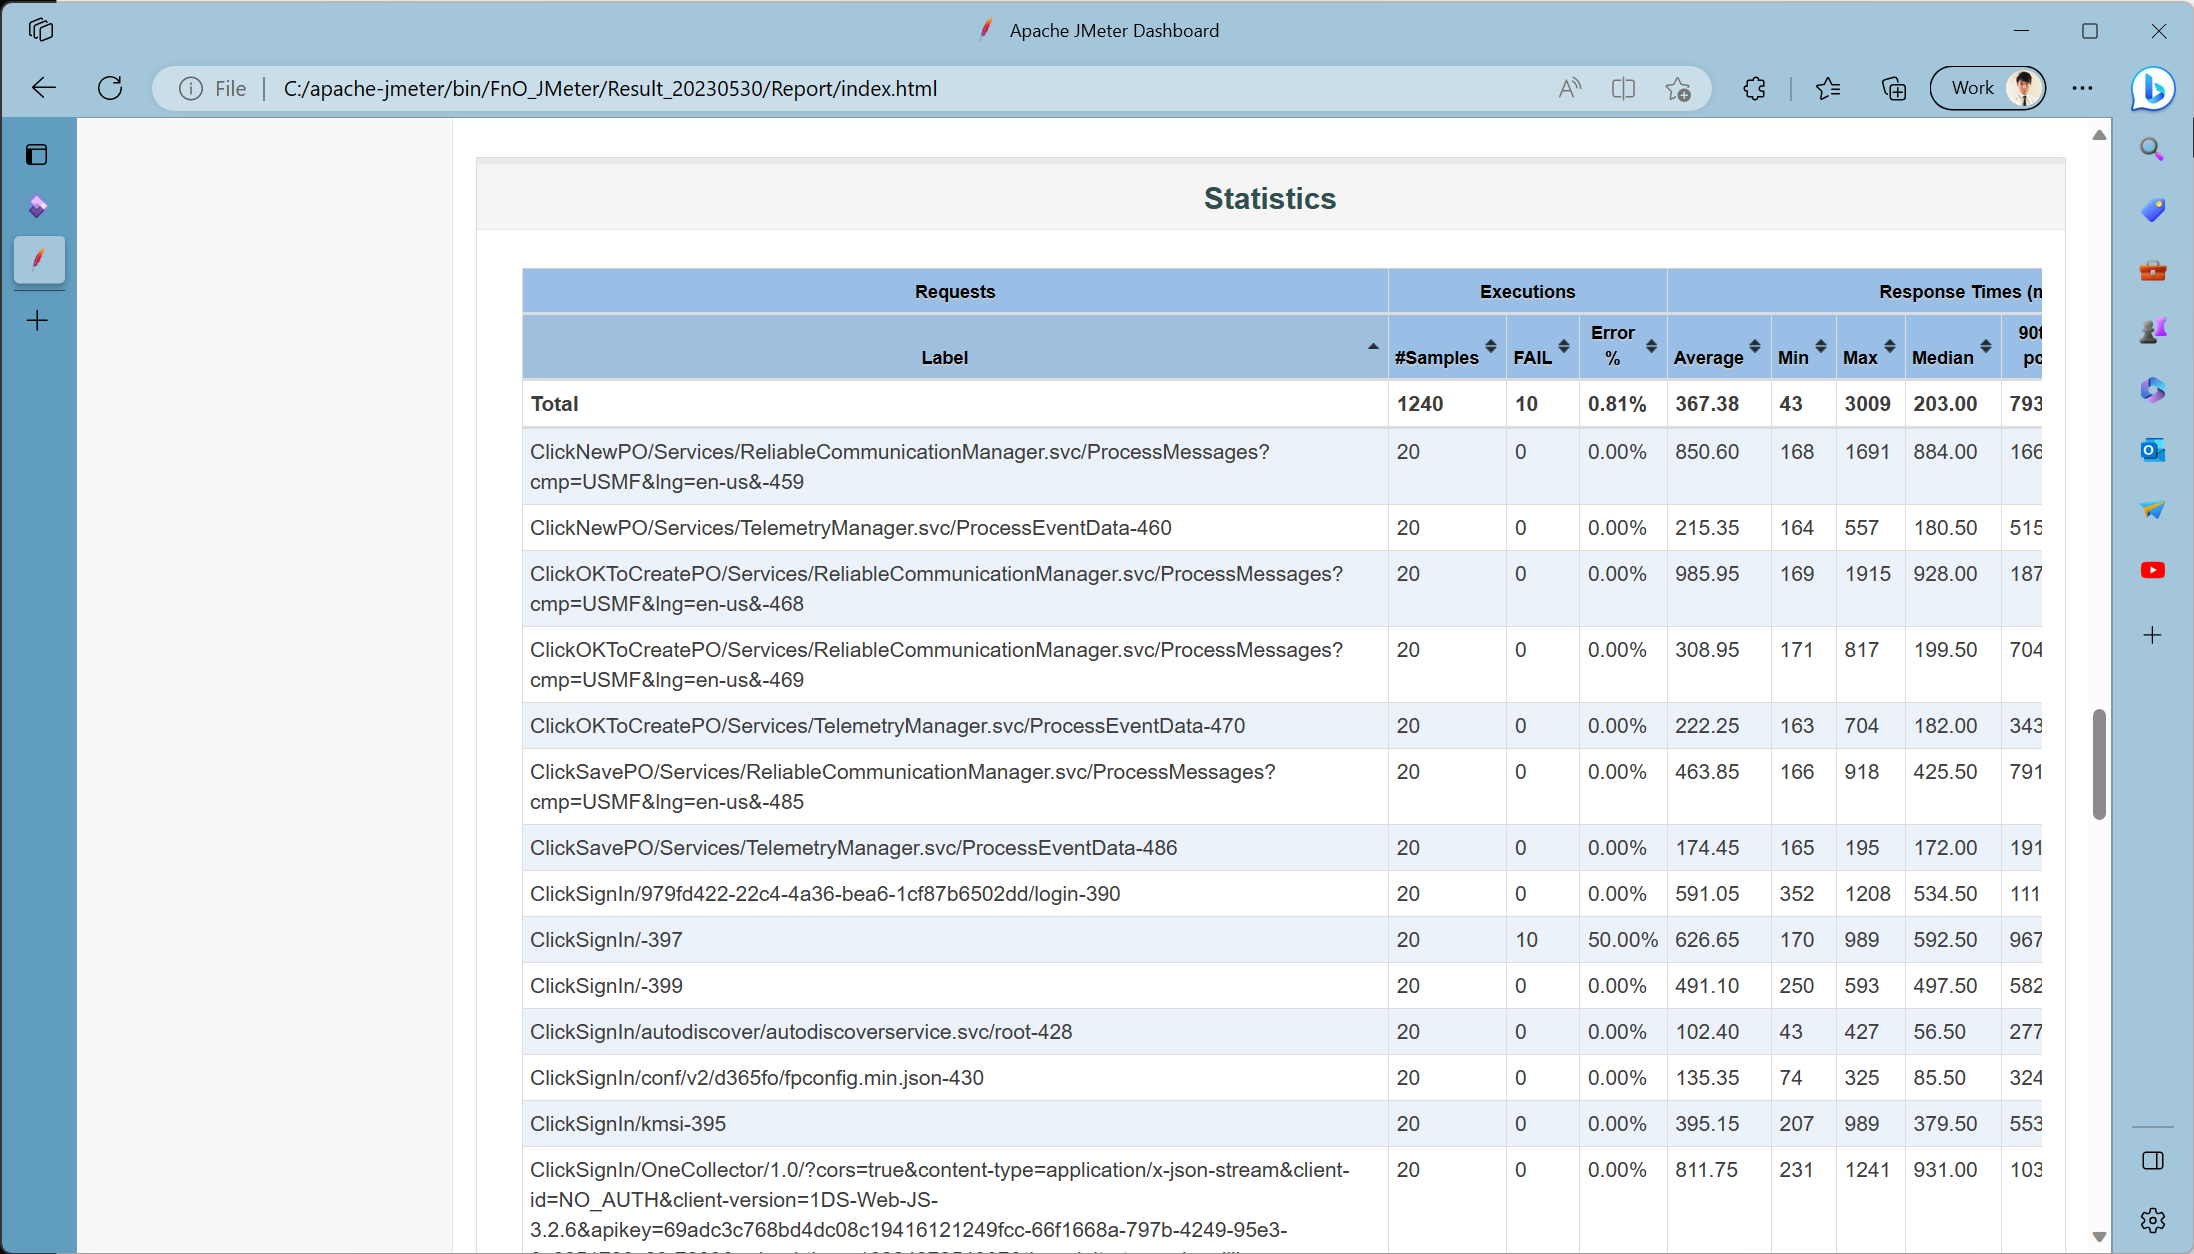Switch to the purple diamond pinned tab

tap(37, 206)
